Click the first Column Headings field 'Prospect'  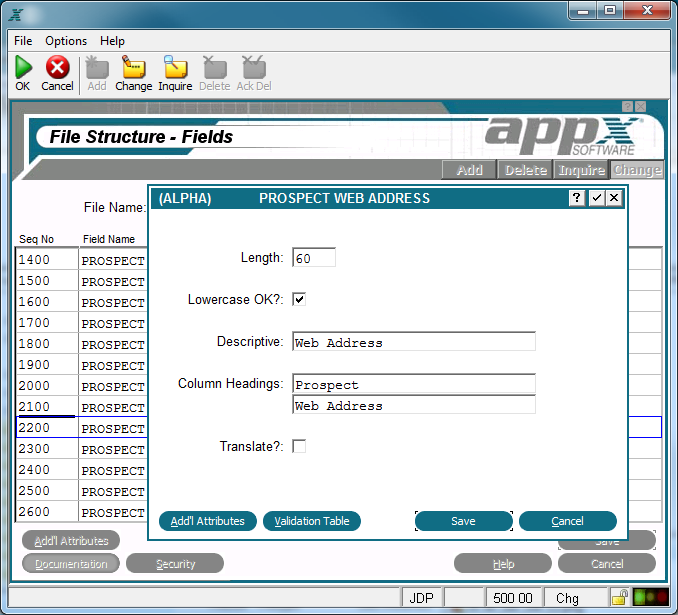[414, 384]
